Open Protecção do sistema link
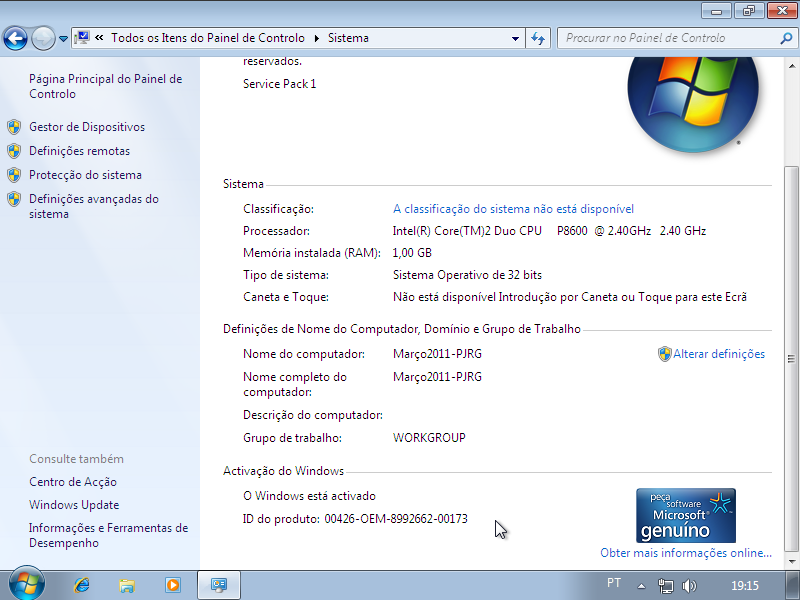 (85, 174)
